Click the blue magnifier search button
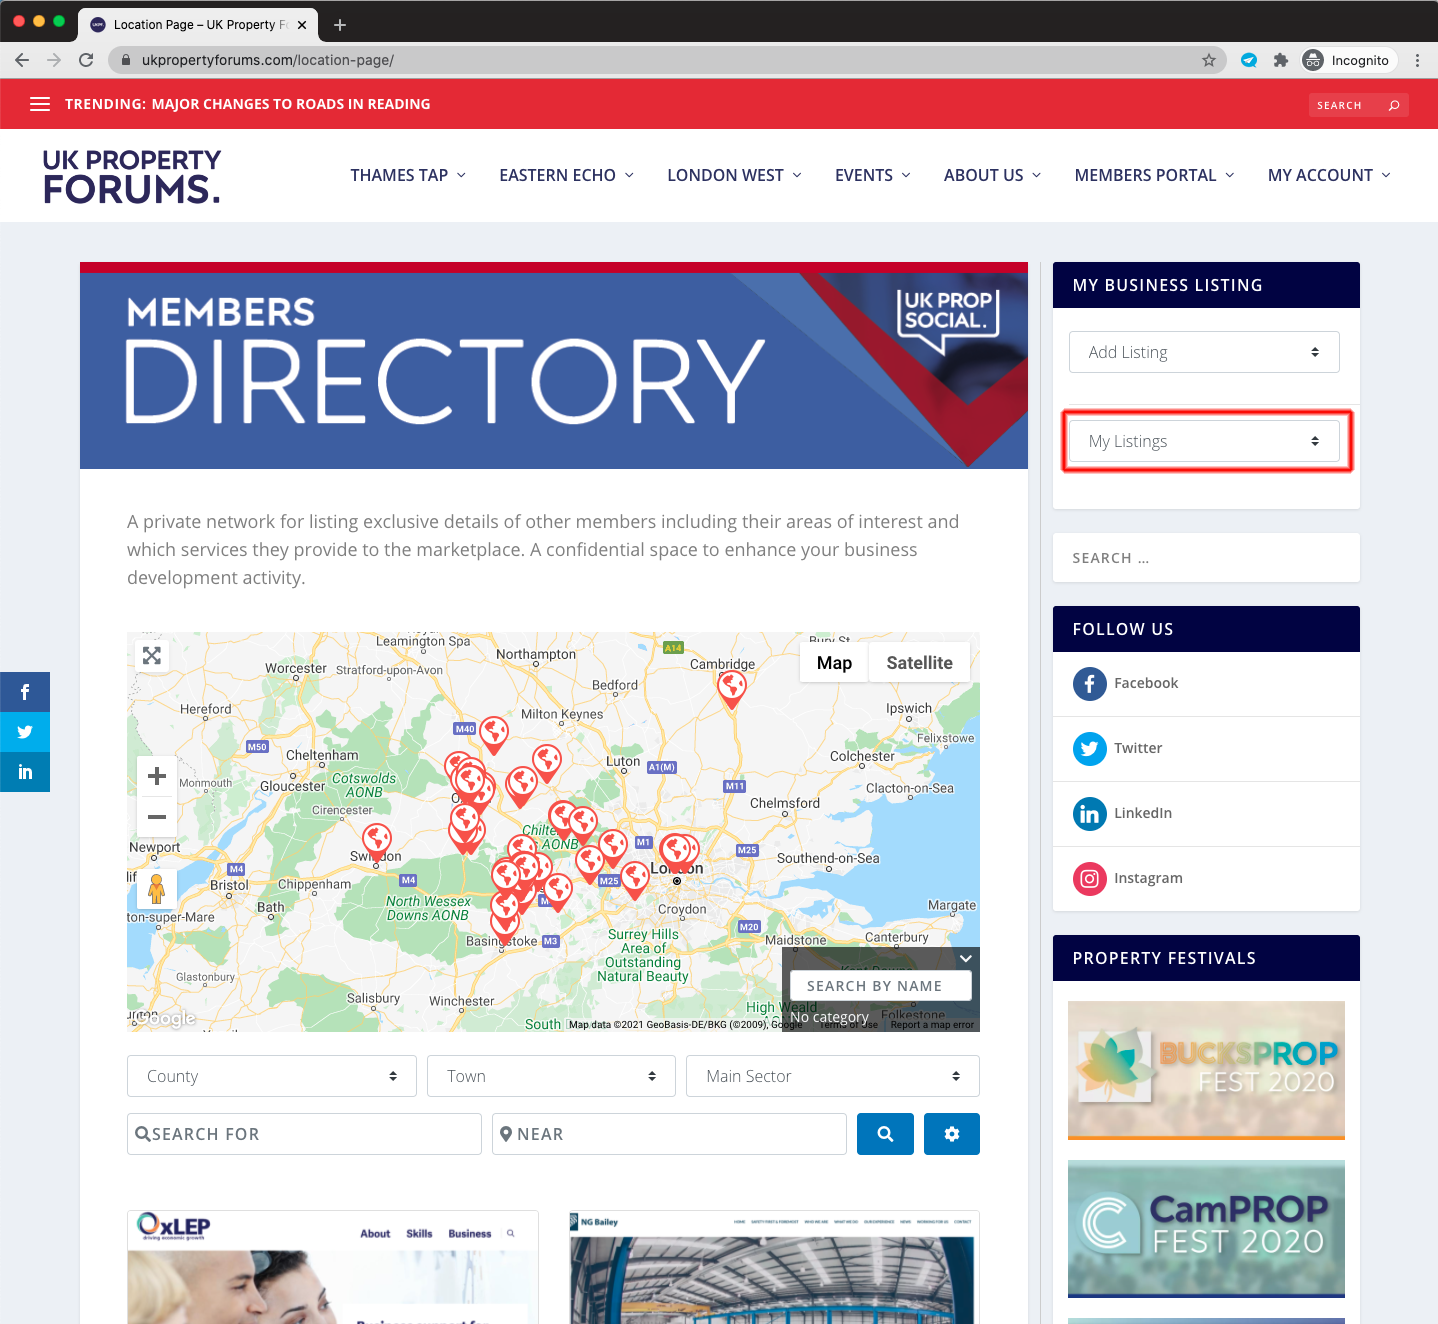The width and height of the screenshot is (1438, 1324). pyautogui.click(x=885, y=1134)
